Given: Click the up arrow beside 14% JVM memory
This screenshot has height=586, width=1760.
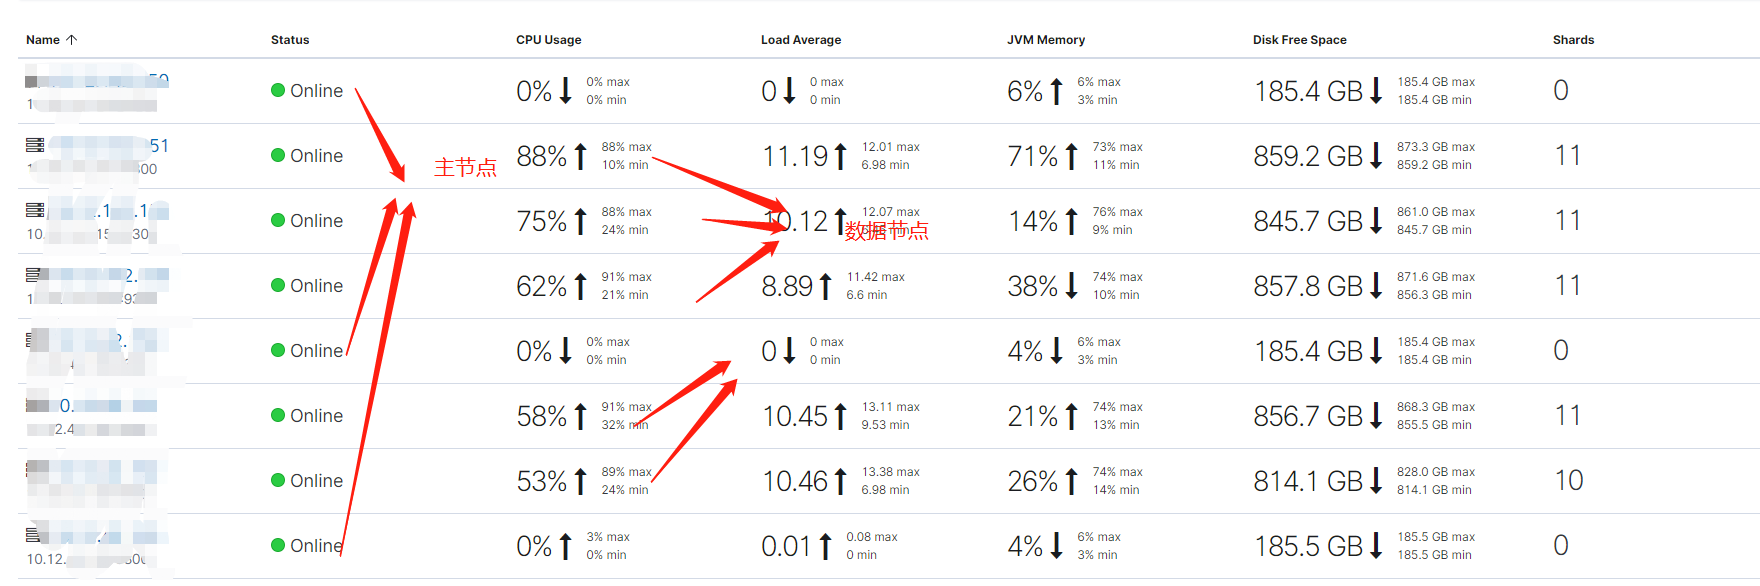Looking at the screenshot, I should click(x=1071, y=221).
